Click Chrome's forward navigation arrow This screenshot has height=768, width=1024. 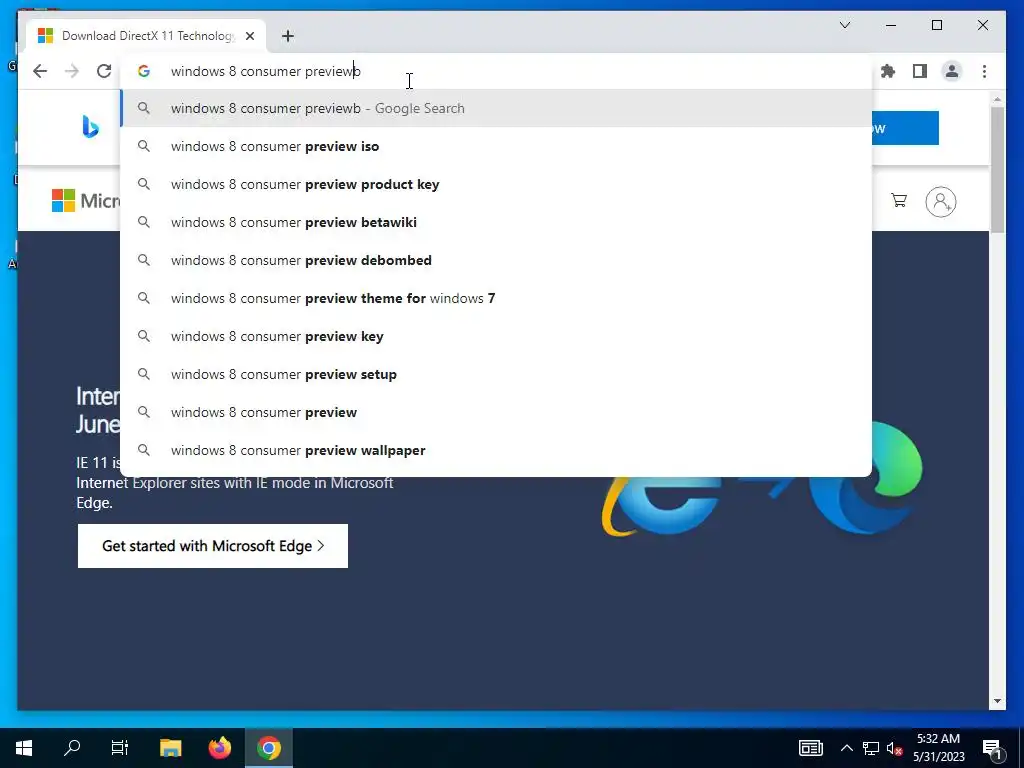tap(72, 71)
